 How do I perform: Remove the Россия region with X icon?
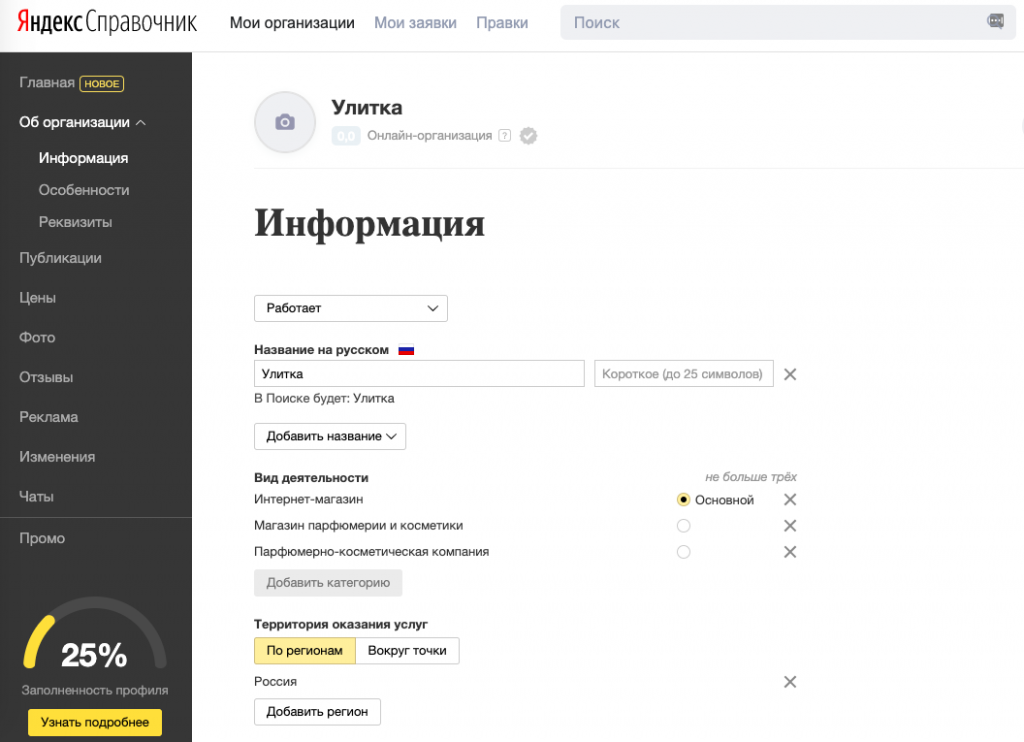point(789,682)
